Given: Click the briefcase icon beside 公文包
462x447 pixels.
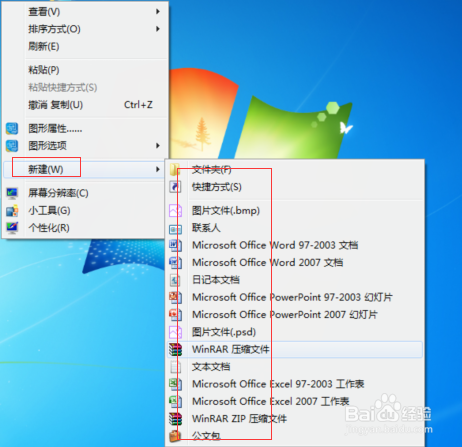Looking at the screenshot, I should [175, 436].
